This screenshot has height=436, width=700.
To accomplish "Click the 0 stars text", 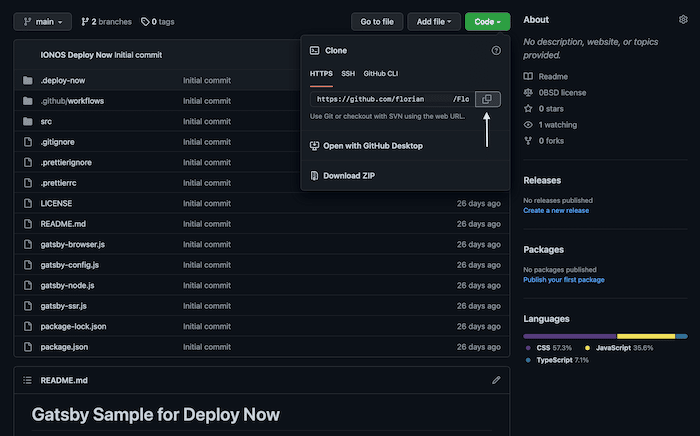I will coord(551,108).
